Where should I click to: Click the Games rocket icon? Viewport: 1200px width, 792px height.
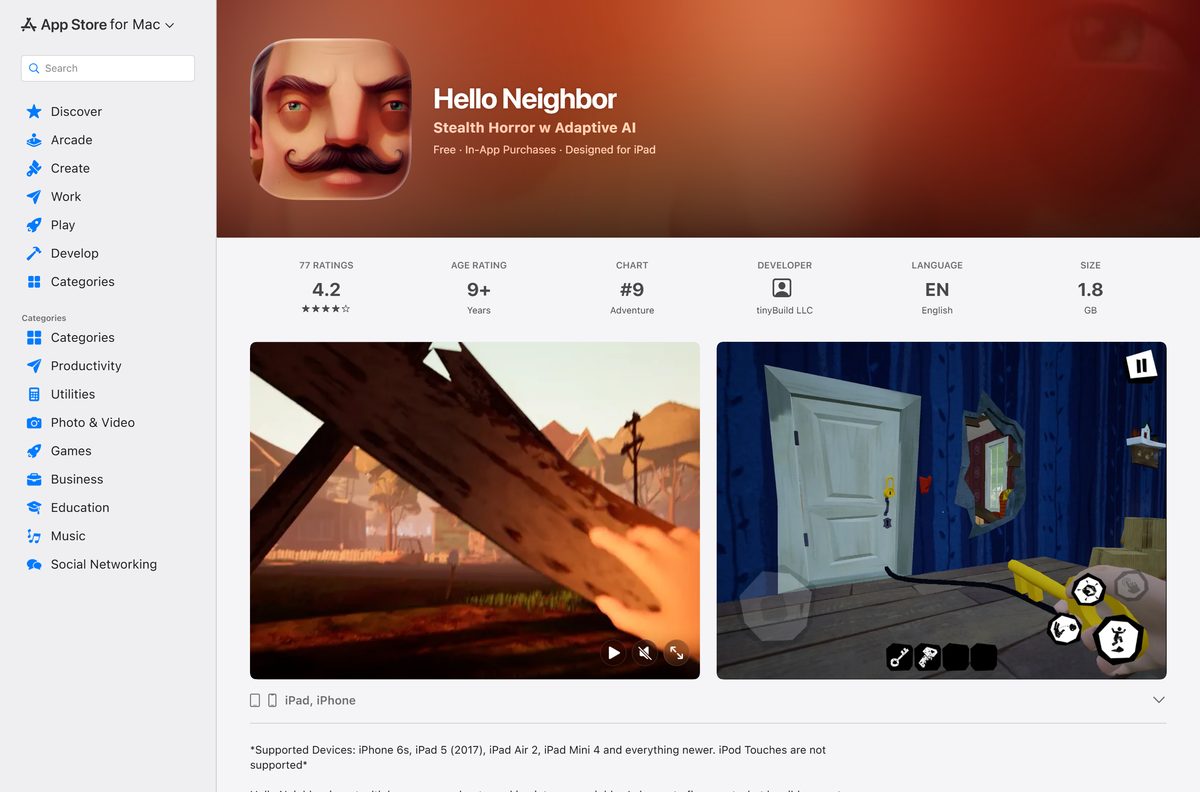pos(34,451)
